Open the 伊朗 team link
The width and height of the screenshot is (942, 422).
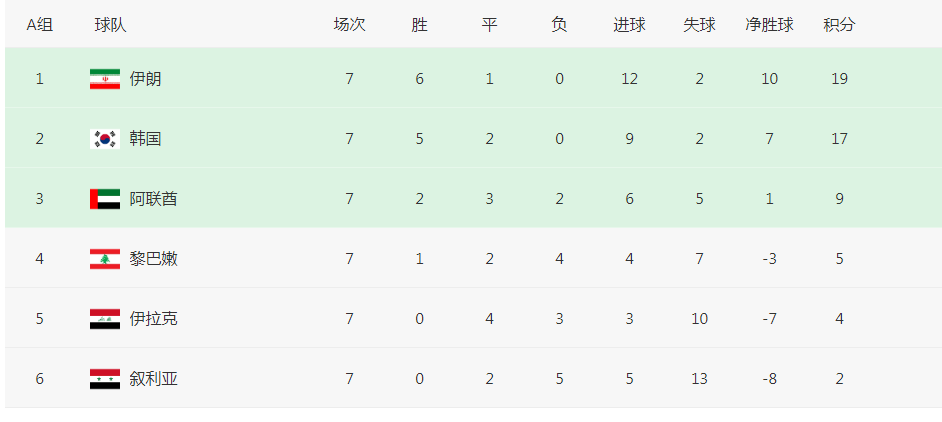coord(145,79)
